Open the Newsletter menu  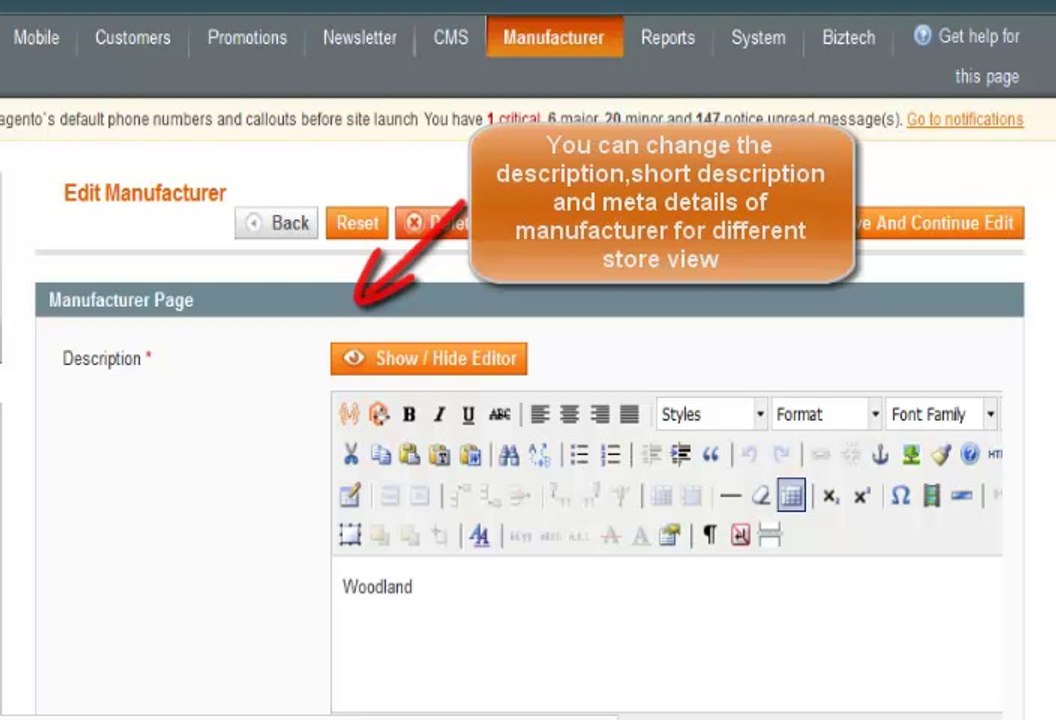pos(360,38)
